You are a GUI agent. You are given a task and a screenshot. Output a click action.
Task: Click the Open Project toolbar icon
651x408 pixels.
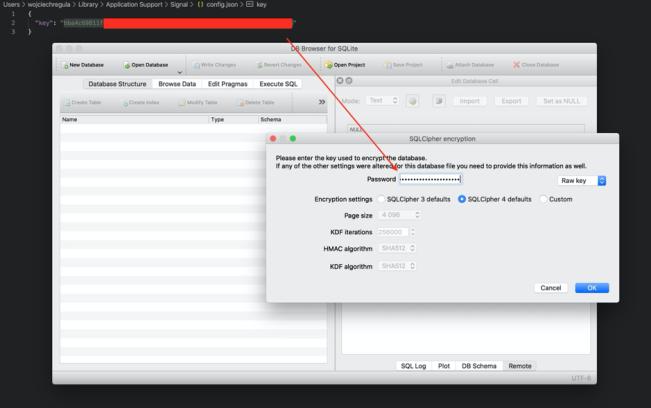(345, 65)
